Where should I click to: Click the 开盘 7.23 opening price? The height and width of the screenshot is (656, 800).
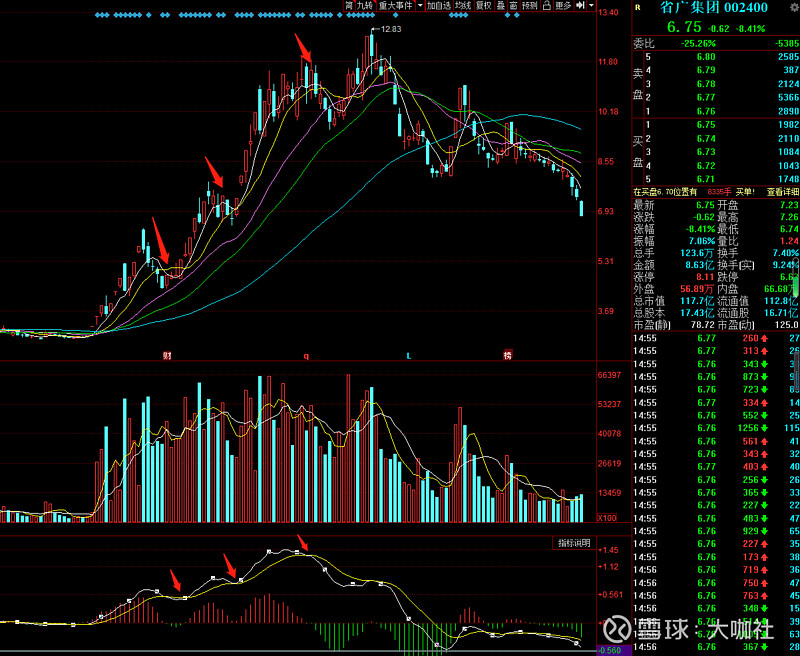789,205
